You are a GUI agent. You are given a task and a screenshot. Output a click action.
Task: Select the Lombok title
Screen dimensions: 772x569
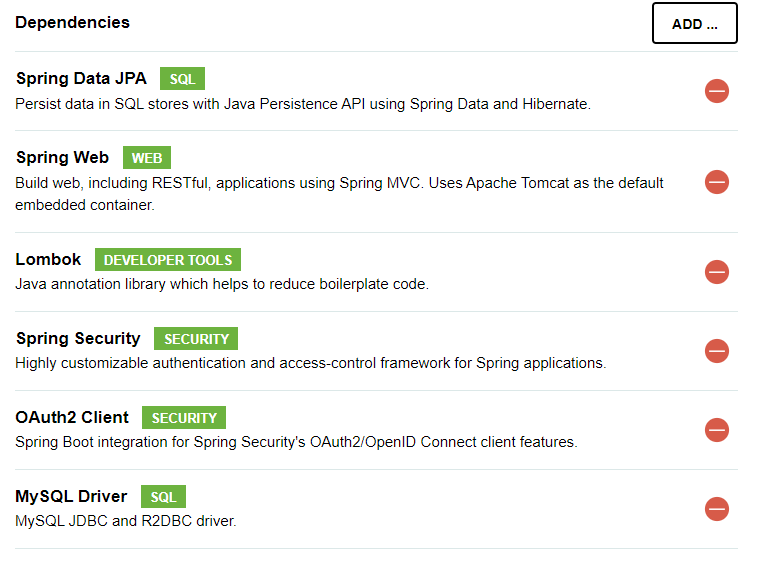pyautogui.click(x=48, y=259)
